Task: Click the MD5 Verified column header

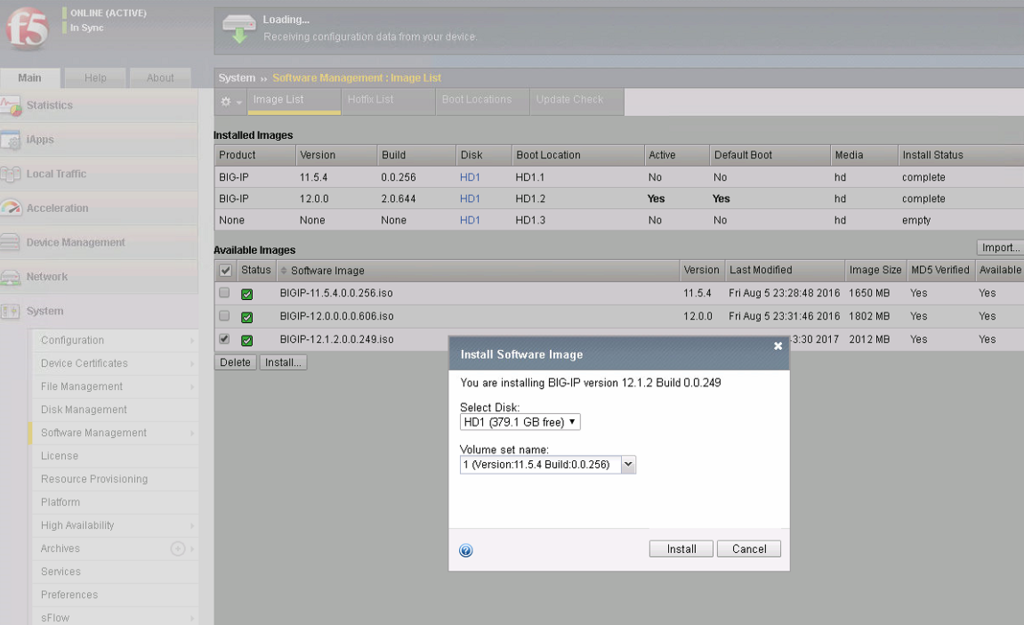Action: coord(940,270)
